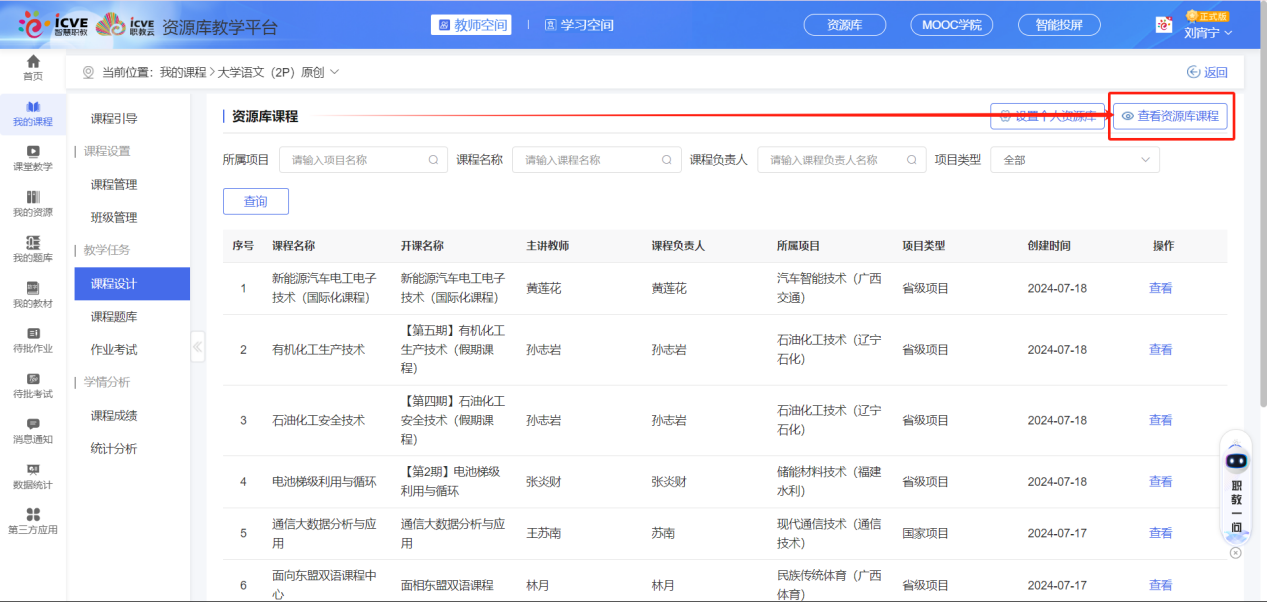Click the 有机化工生产技术 course name cell
Viewport: 1267px width, 602px height.
pyautogui.click(x=318, y=350)
